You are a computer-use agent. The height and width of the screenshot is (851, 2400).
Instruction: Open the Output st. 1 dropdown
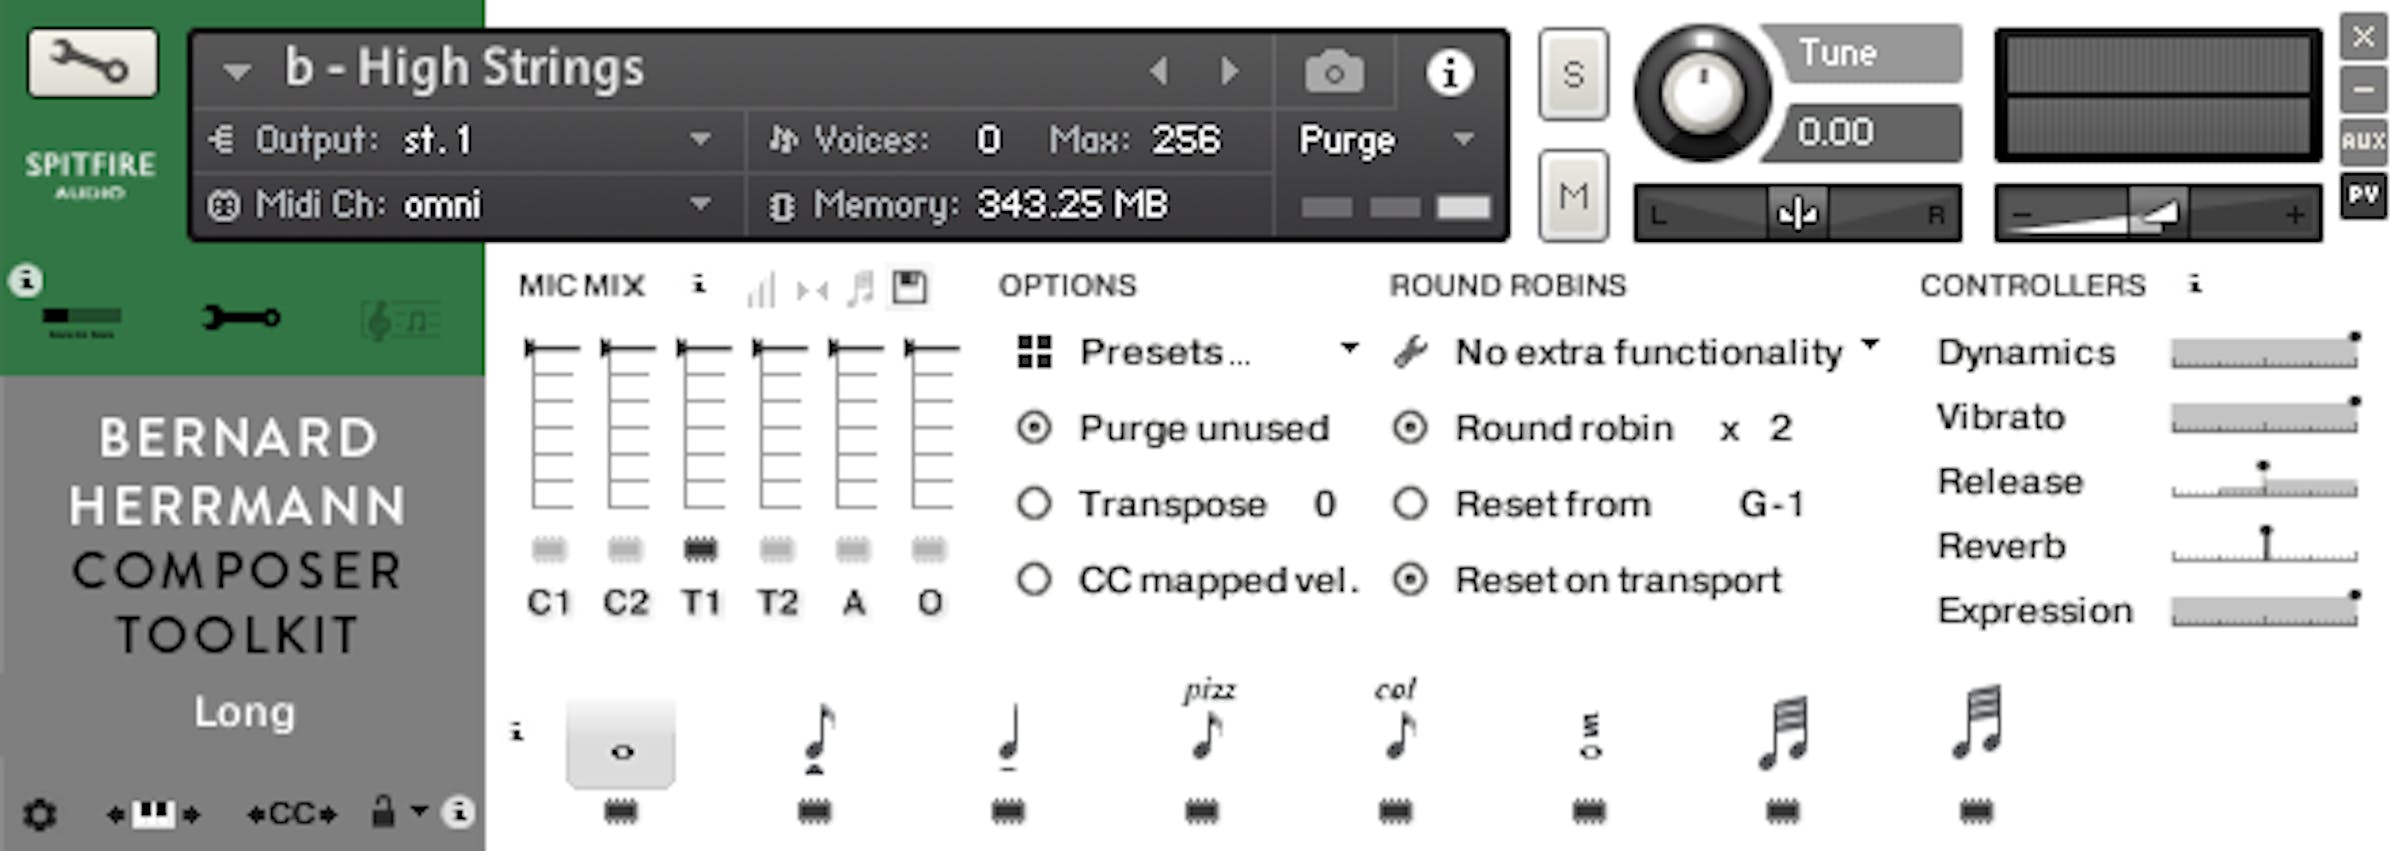click(x=700, y=139)
